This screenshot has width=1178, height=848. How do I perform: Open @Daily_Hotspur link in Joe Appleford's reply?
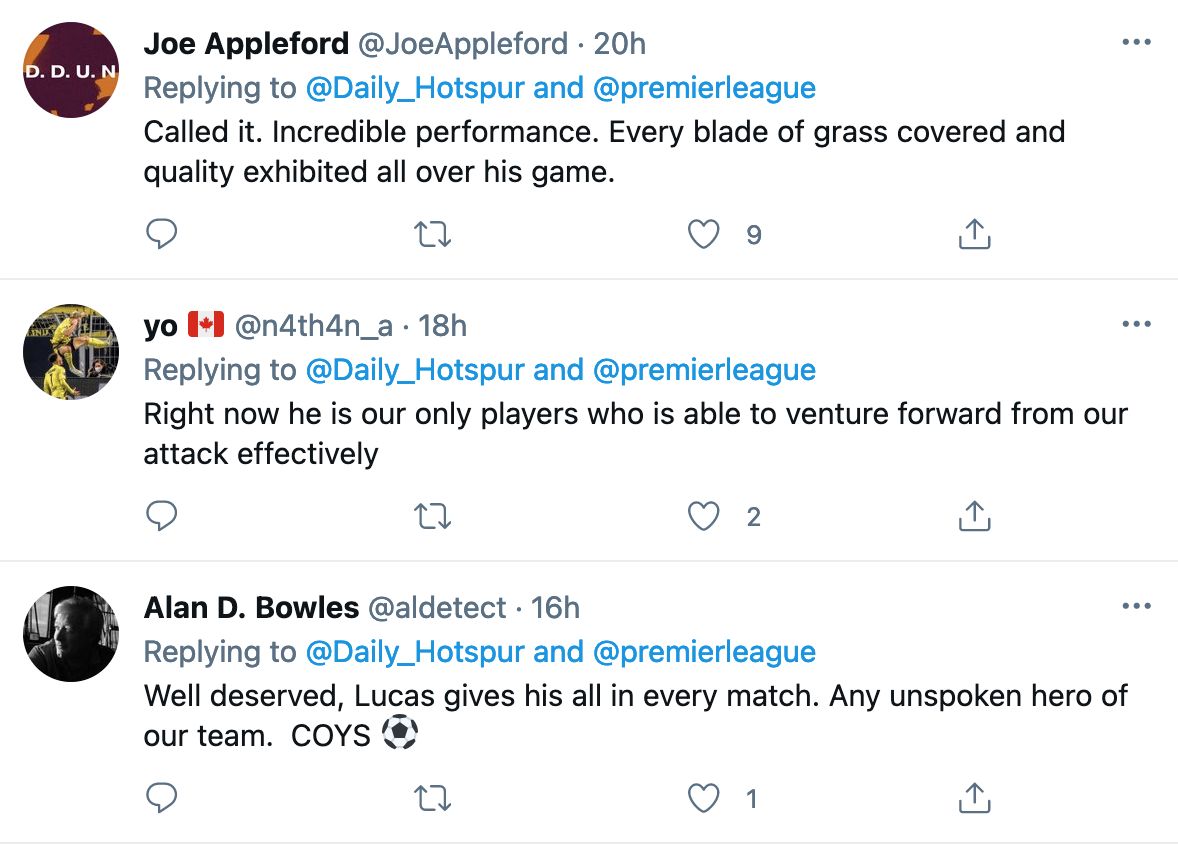click(x=414, y=88)
